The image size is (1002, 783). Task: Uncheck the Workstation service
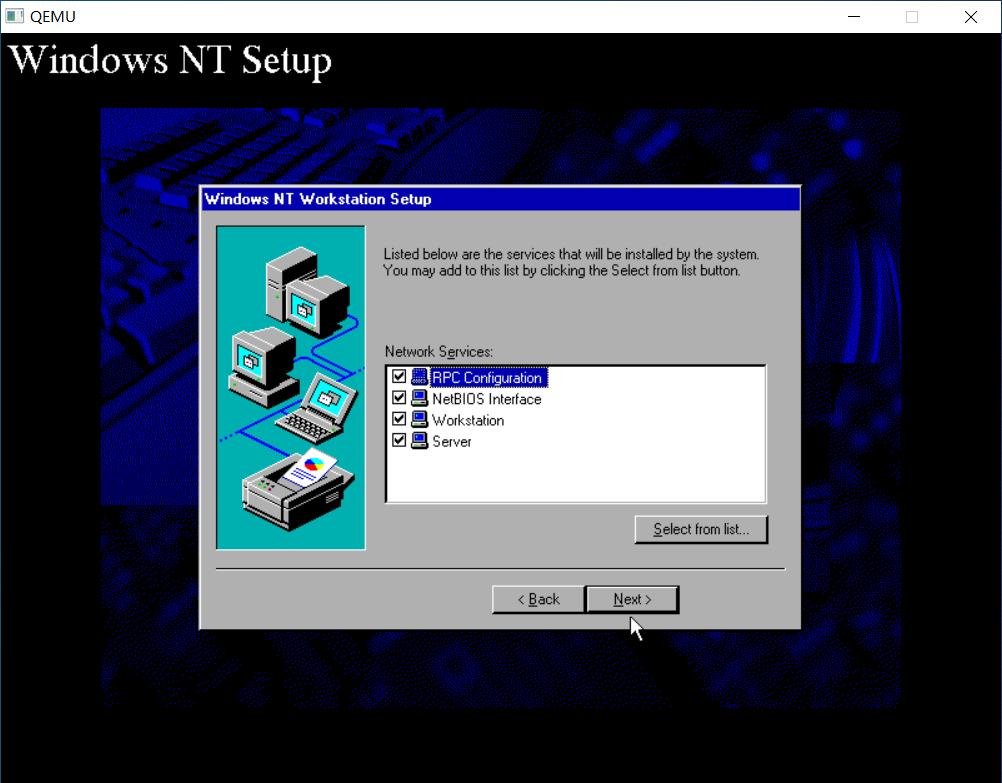pos(398,419)
